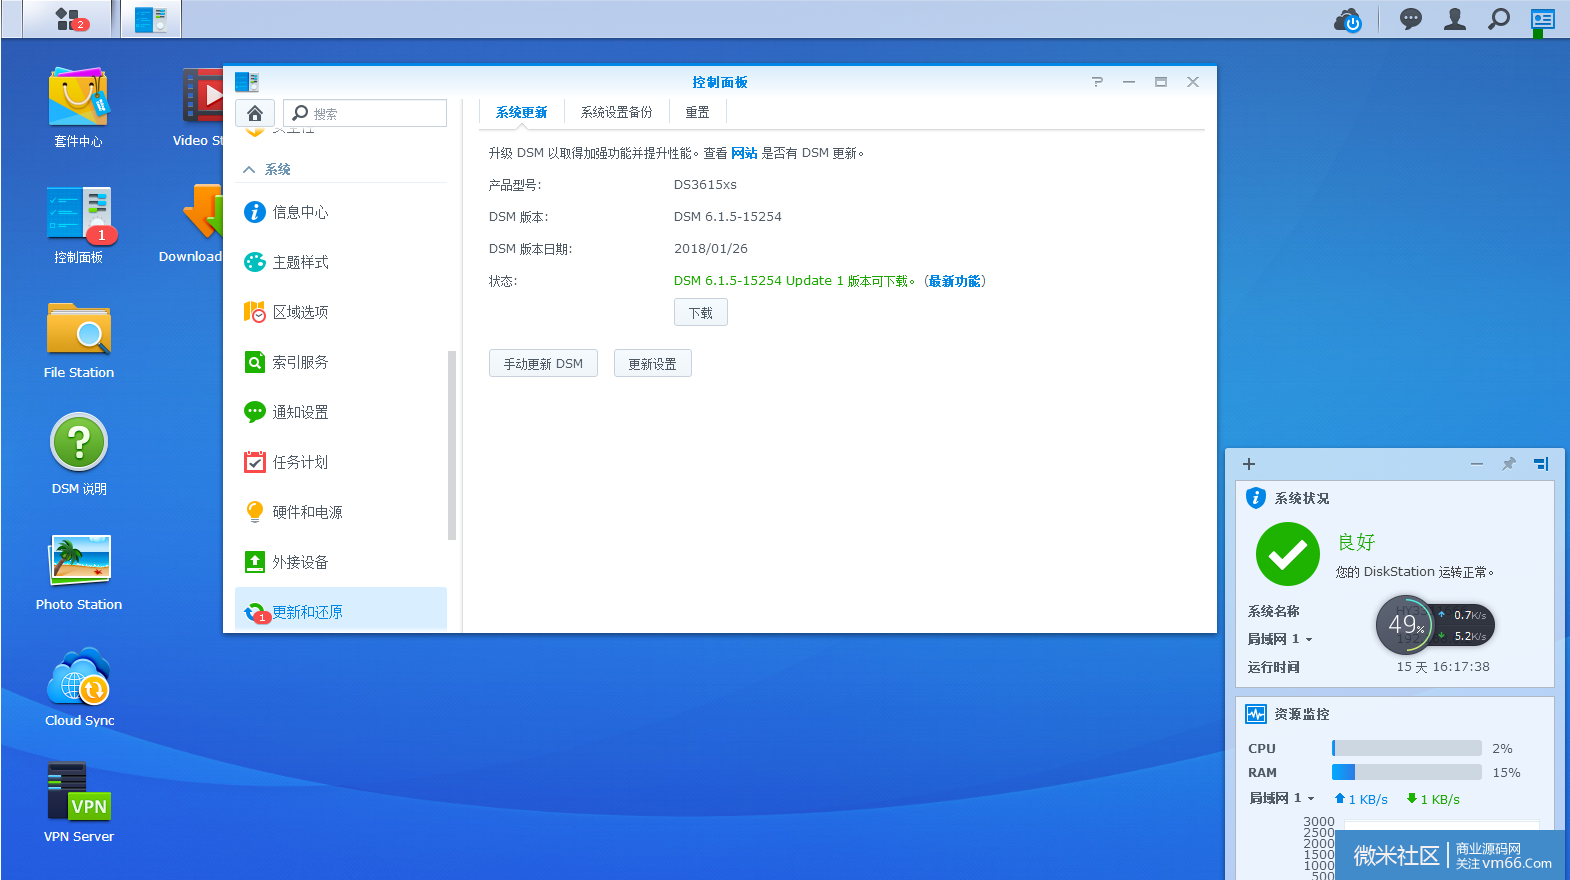
Task: Click widget panel layout icon
Action: (1541, 464)
